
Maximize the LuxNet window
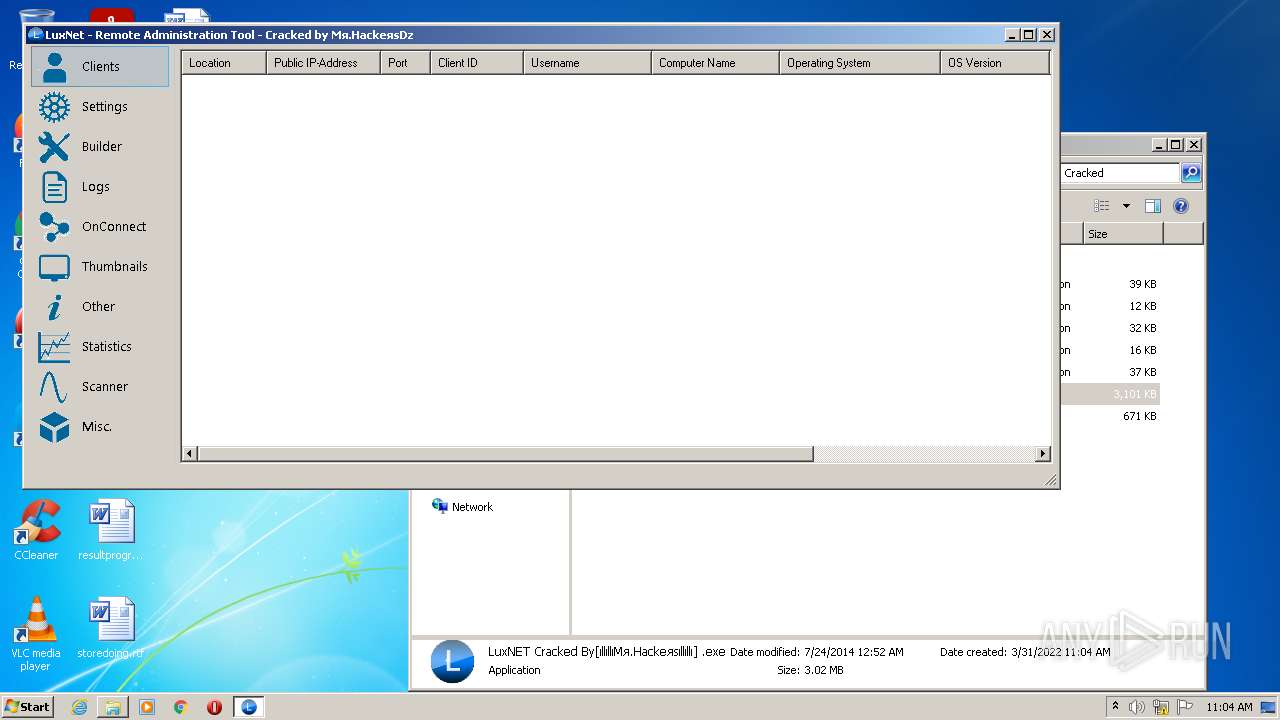1029,34
